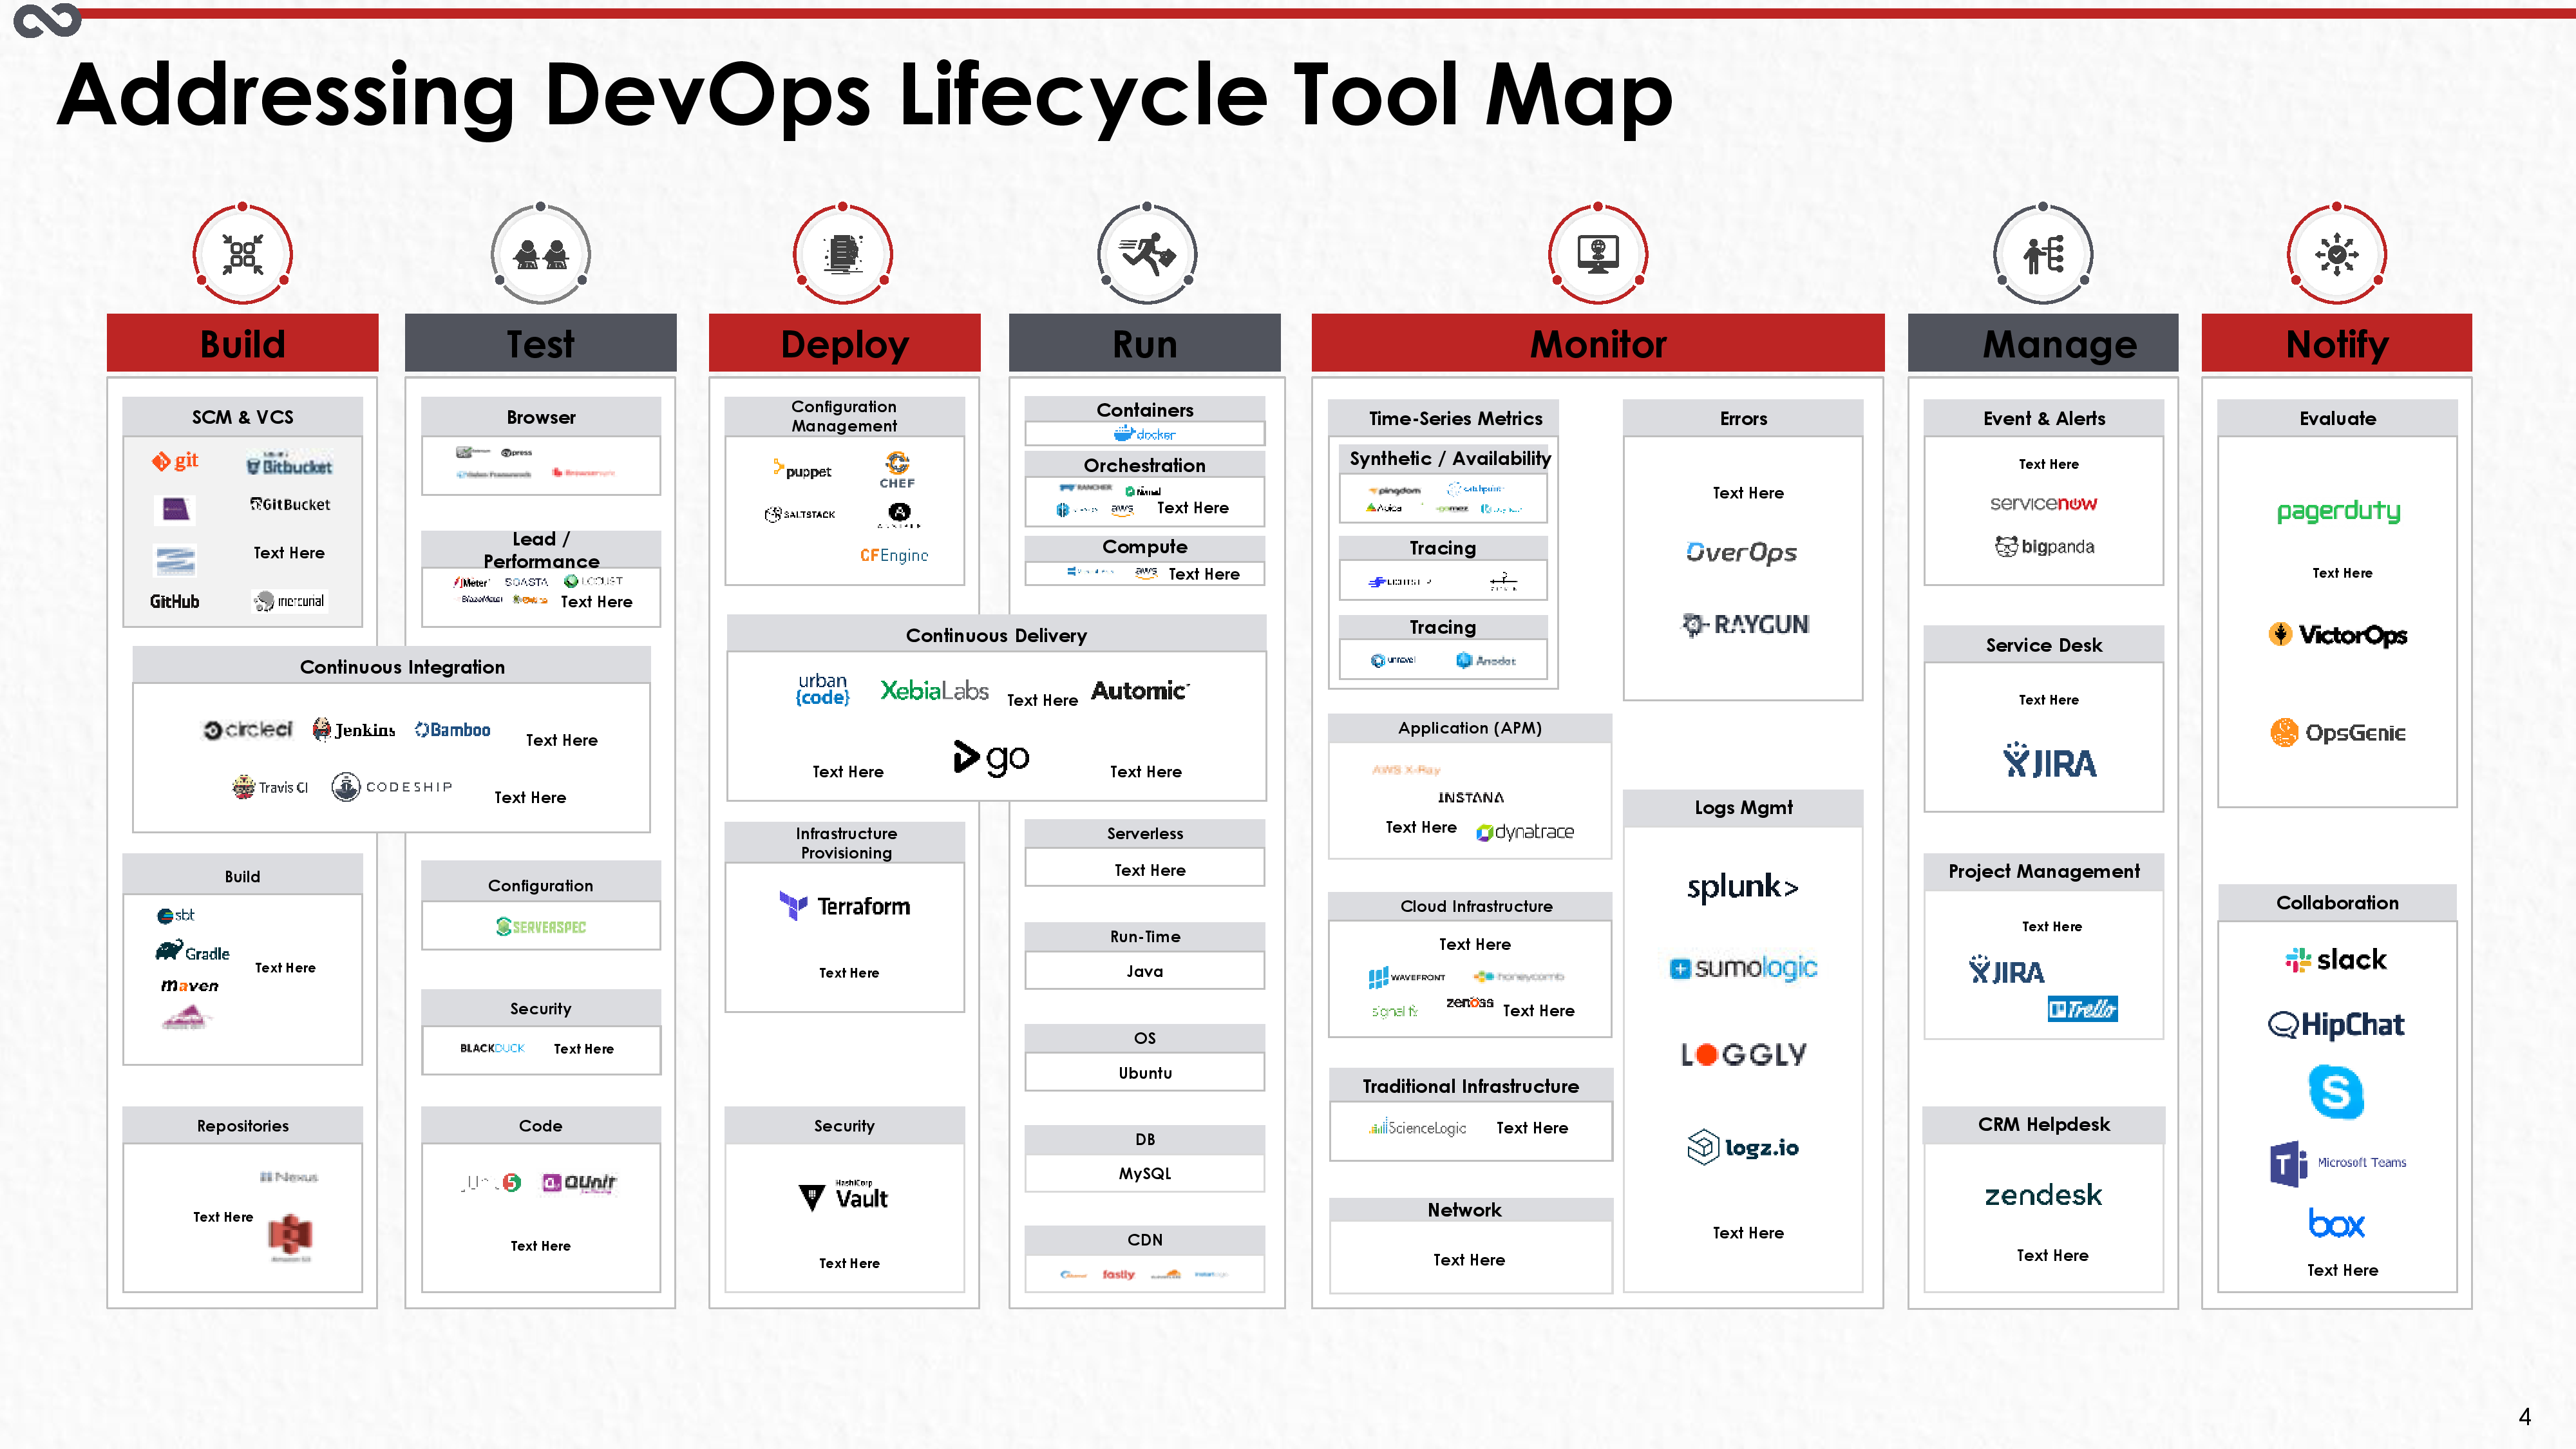Click the Continuous Integration section heading
The width and height of the screenshot is (2576, 1449).
click(x=402, y=667)
